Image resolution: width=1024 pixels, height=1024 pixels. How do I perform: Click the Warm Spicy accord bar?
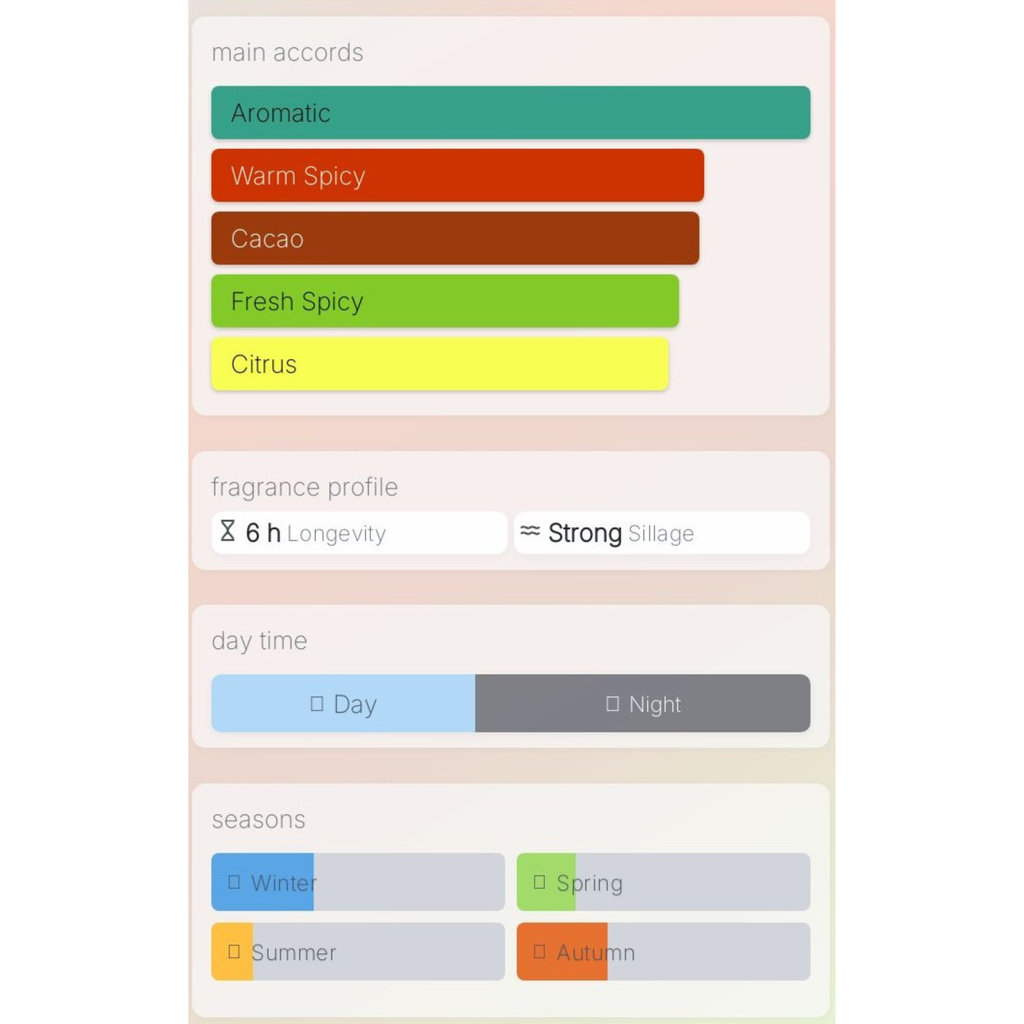tap(457, 175)
